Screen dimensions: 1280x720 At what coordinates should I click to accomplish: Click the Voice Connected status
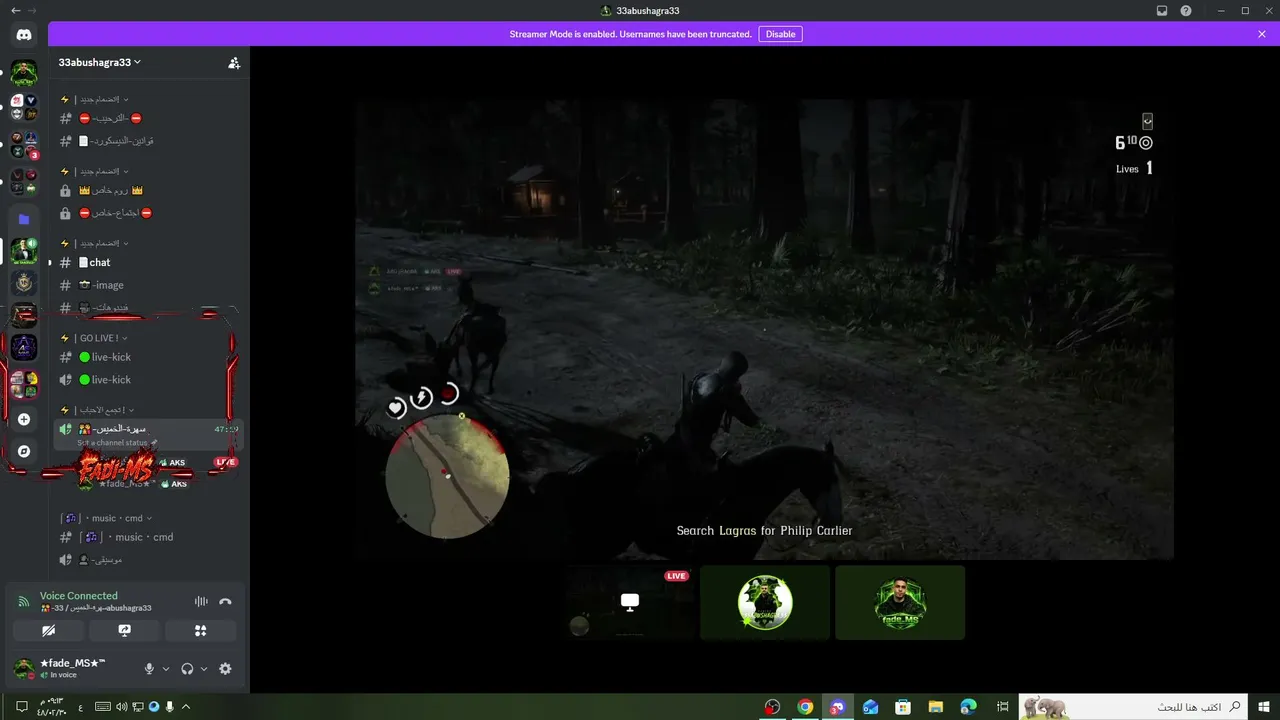(x=79, y=596)
